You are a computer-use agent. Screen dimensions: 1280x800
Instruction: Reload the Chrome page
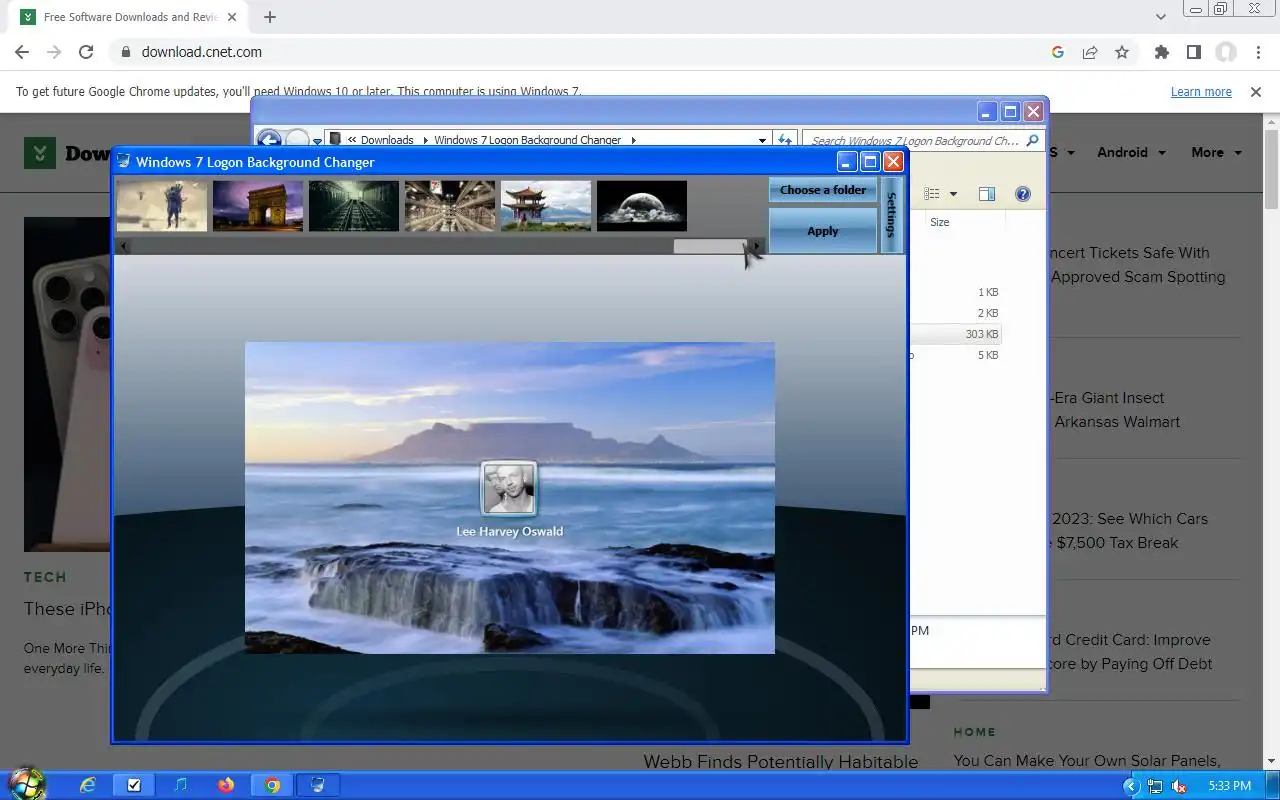[86, 52]
